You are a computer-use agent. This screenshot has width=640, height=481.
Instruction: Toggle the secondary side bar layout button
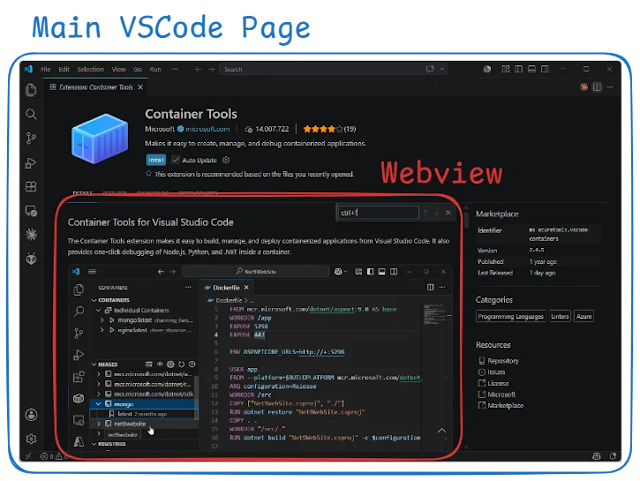click(545, 69)
